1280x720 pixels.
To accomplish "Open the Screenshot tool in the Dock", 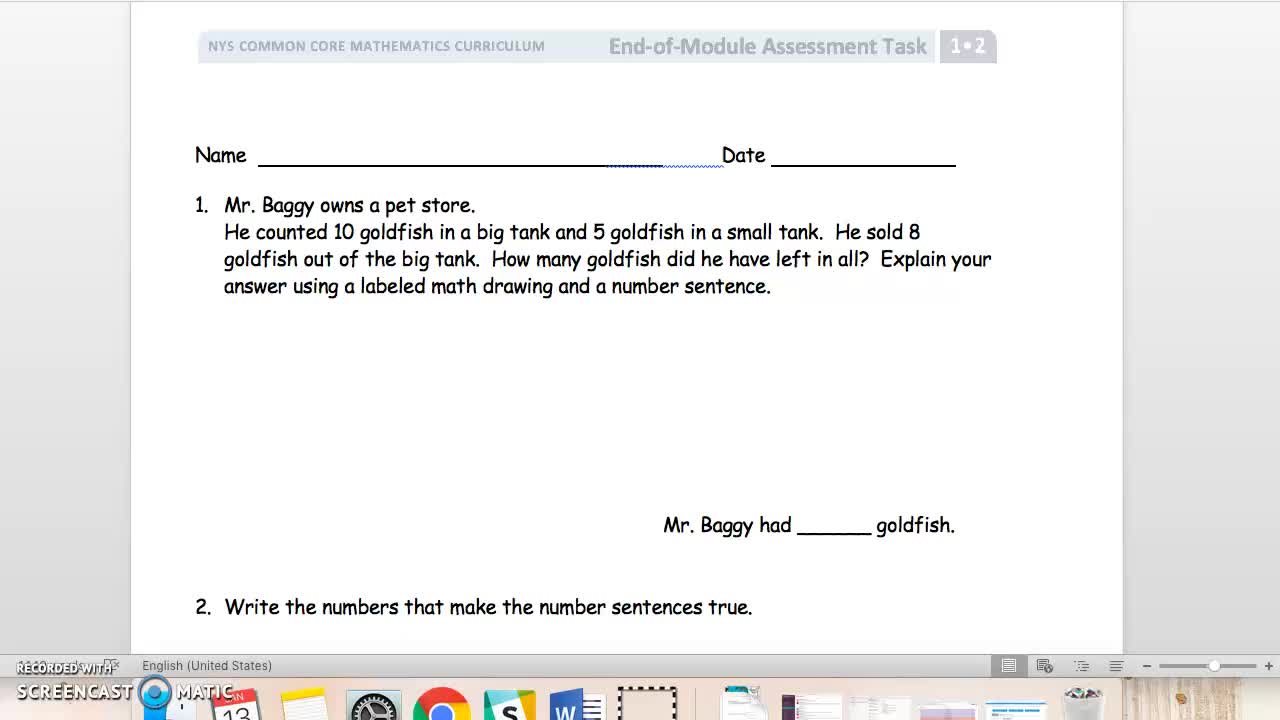I will [647, 704].
